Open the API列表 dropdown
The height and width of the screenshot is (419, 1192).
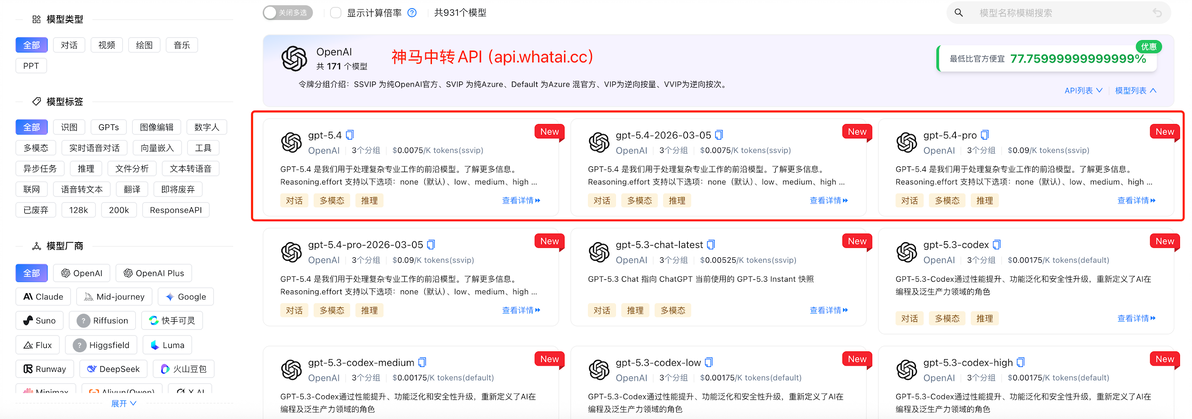coord(1083,90)
